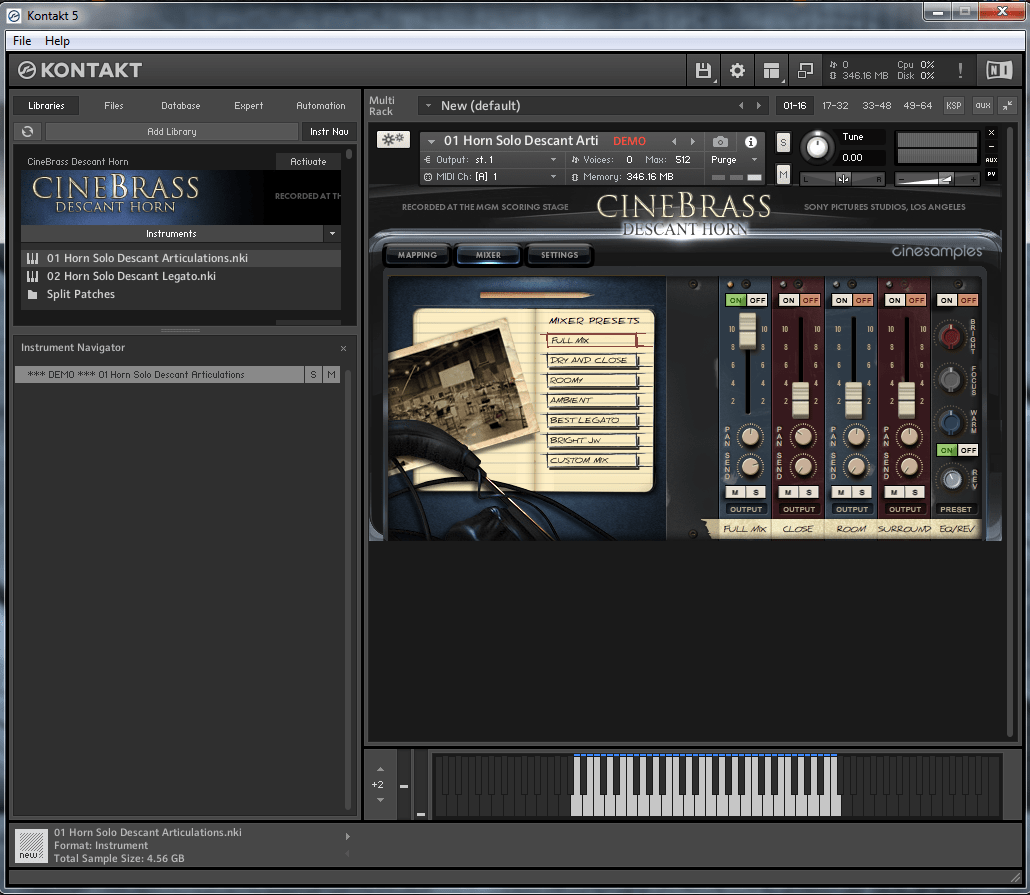
Task: Turn ON the Room mic channel
Action: click(x=841, y=300)
